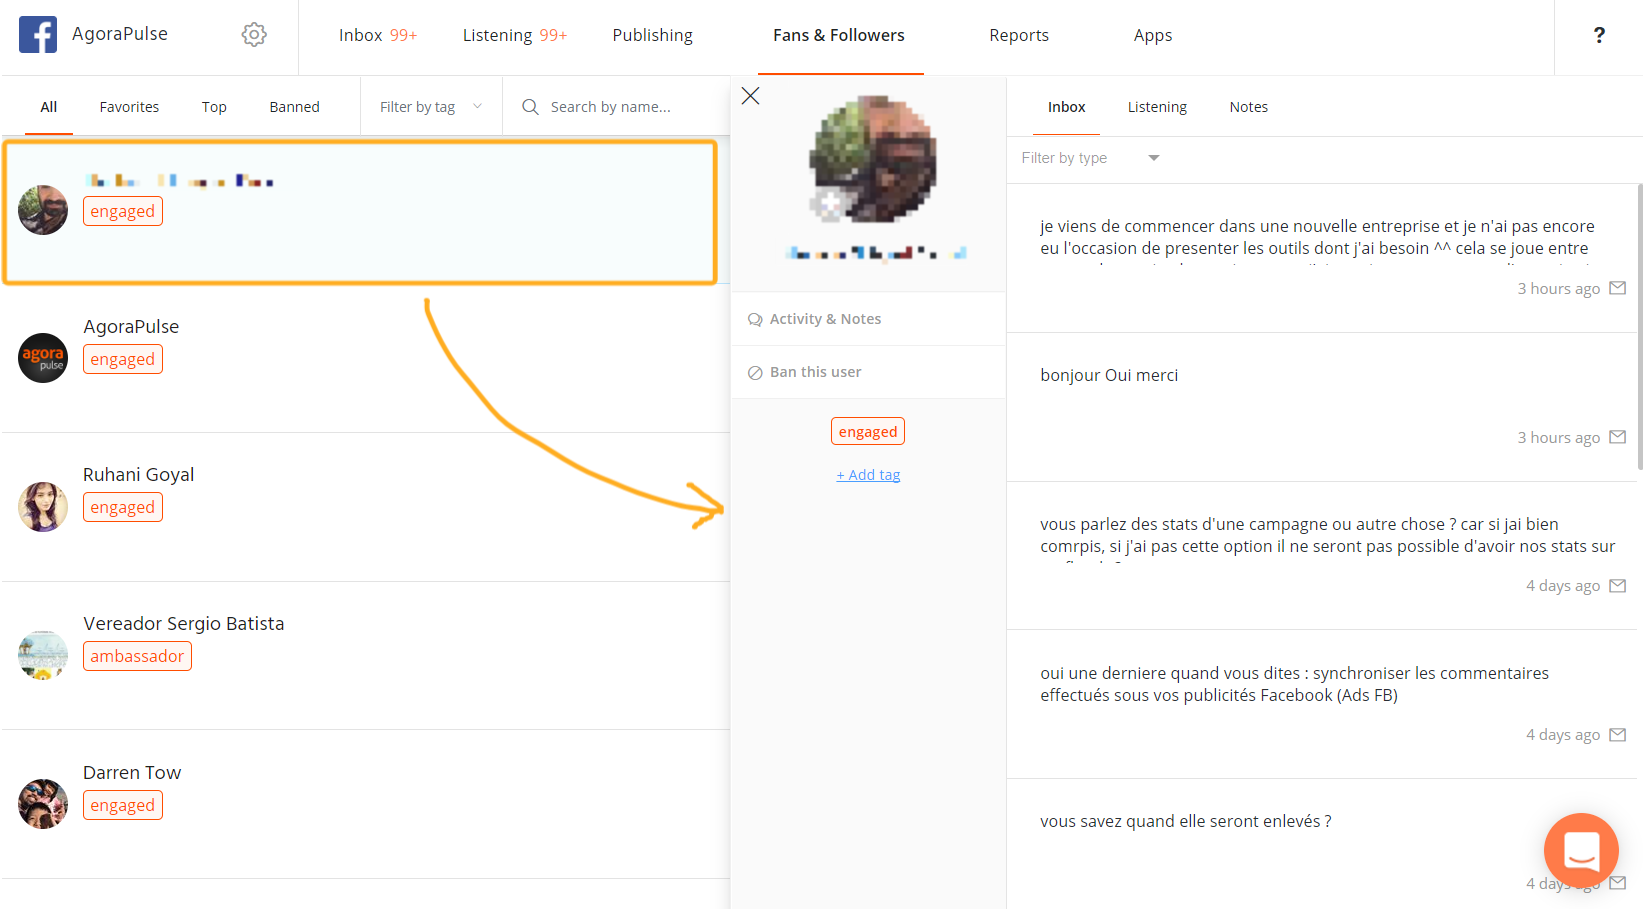Select Fans & Followers section
The width and height of the screenshot is (1651, 912).
838,36
